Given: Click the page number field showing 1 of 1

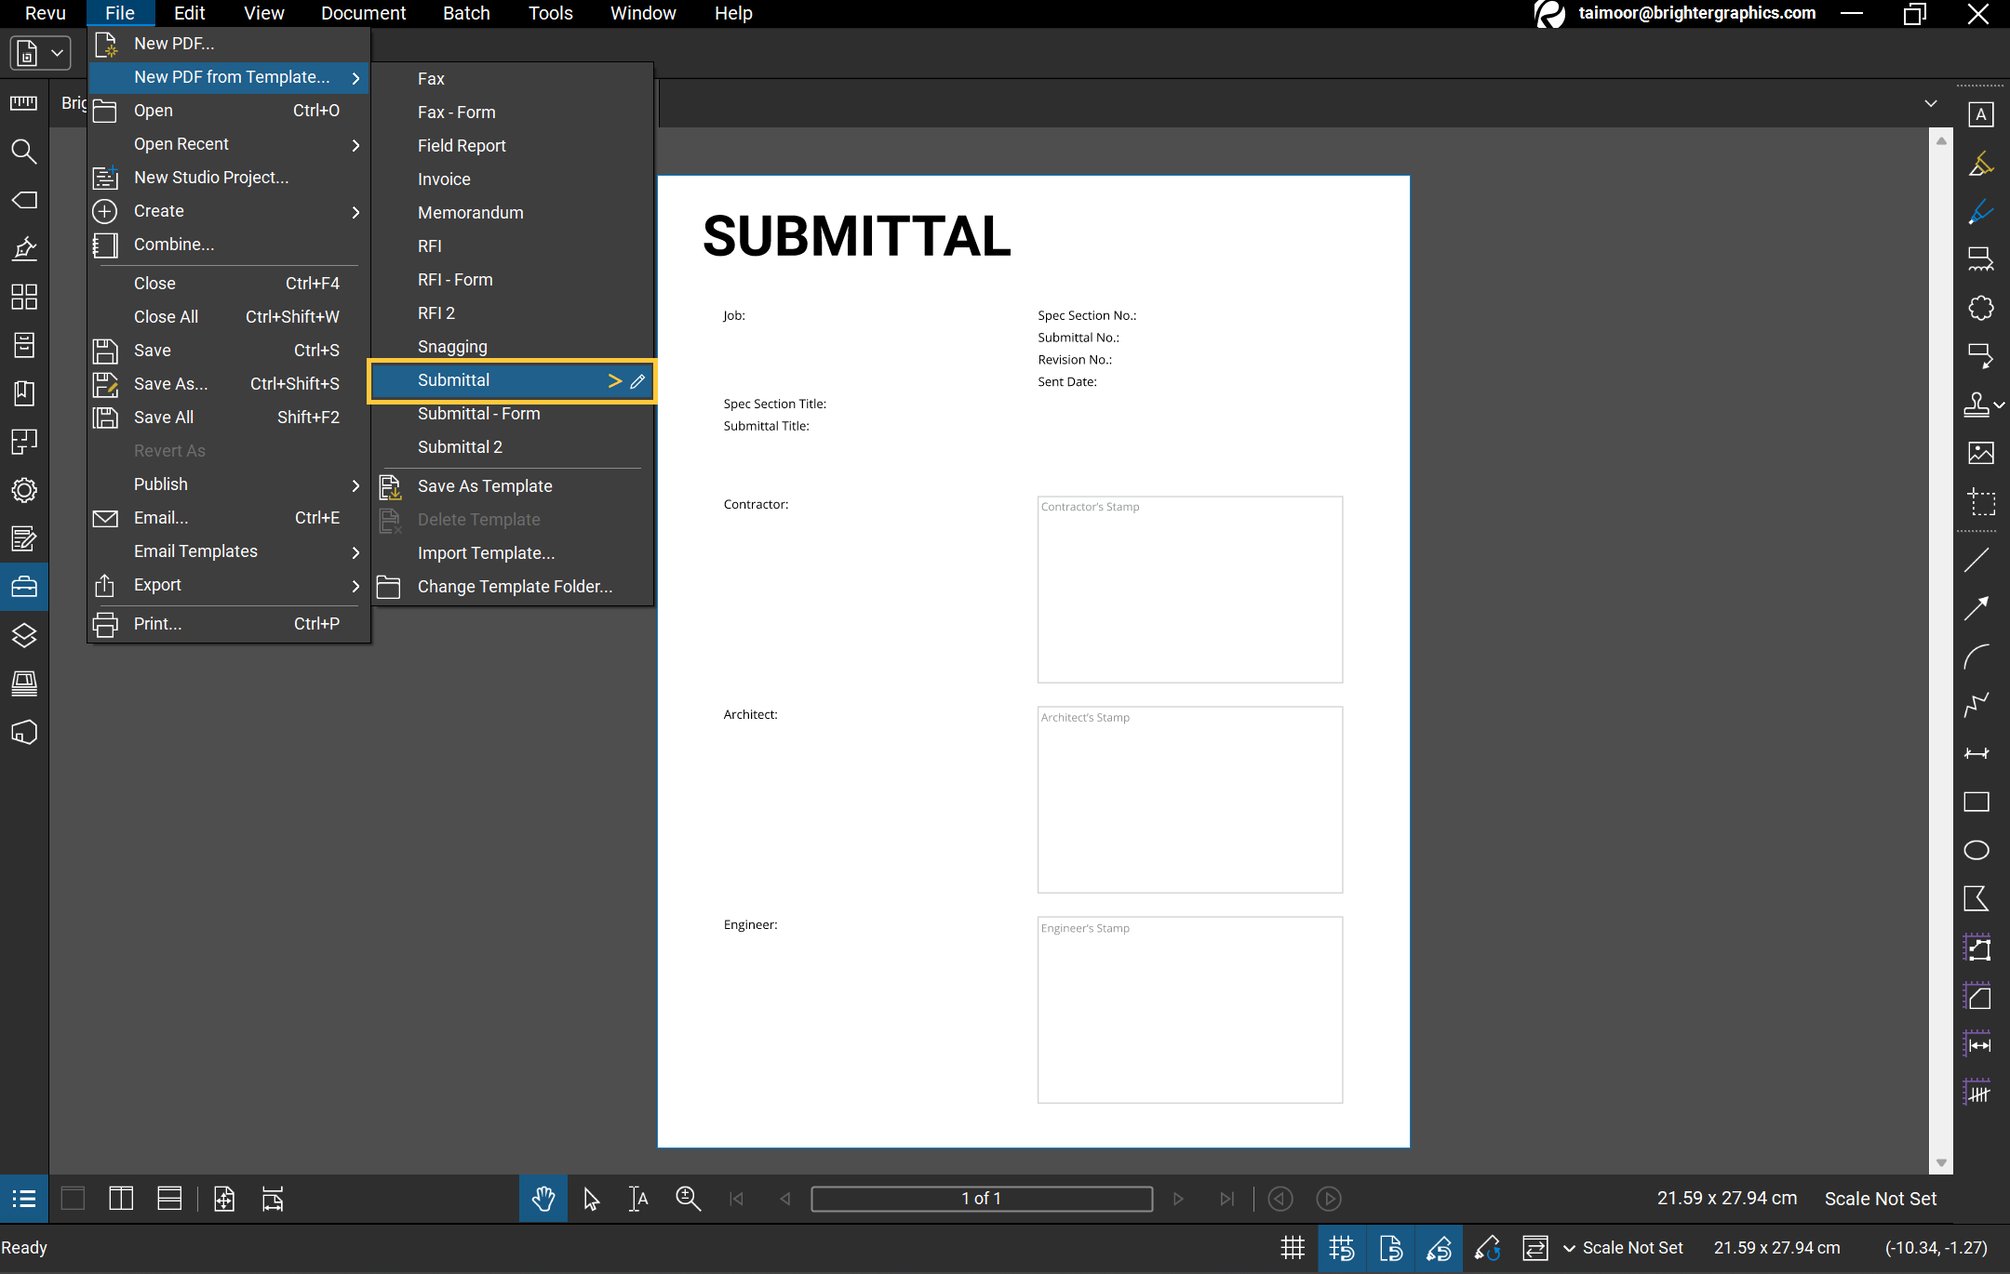Looking at the screenshot, I should 981,1198.
